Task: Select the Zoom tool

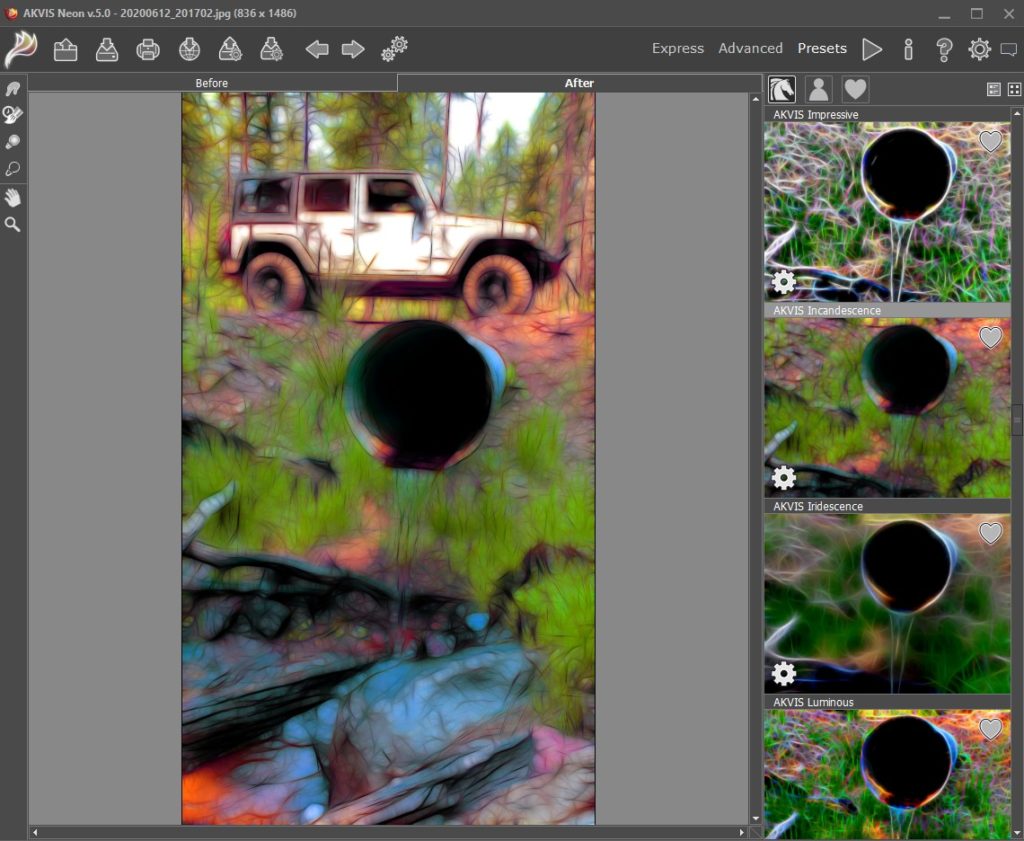Action: [11, 224]
